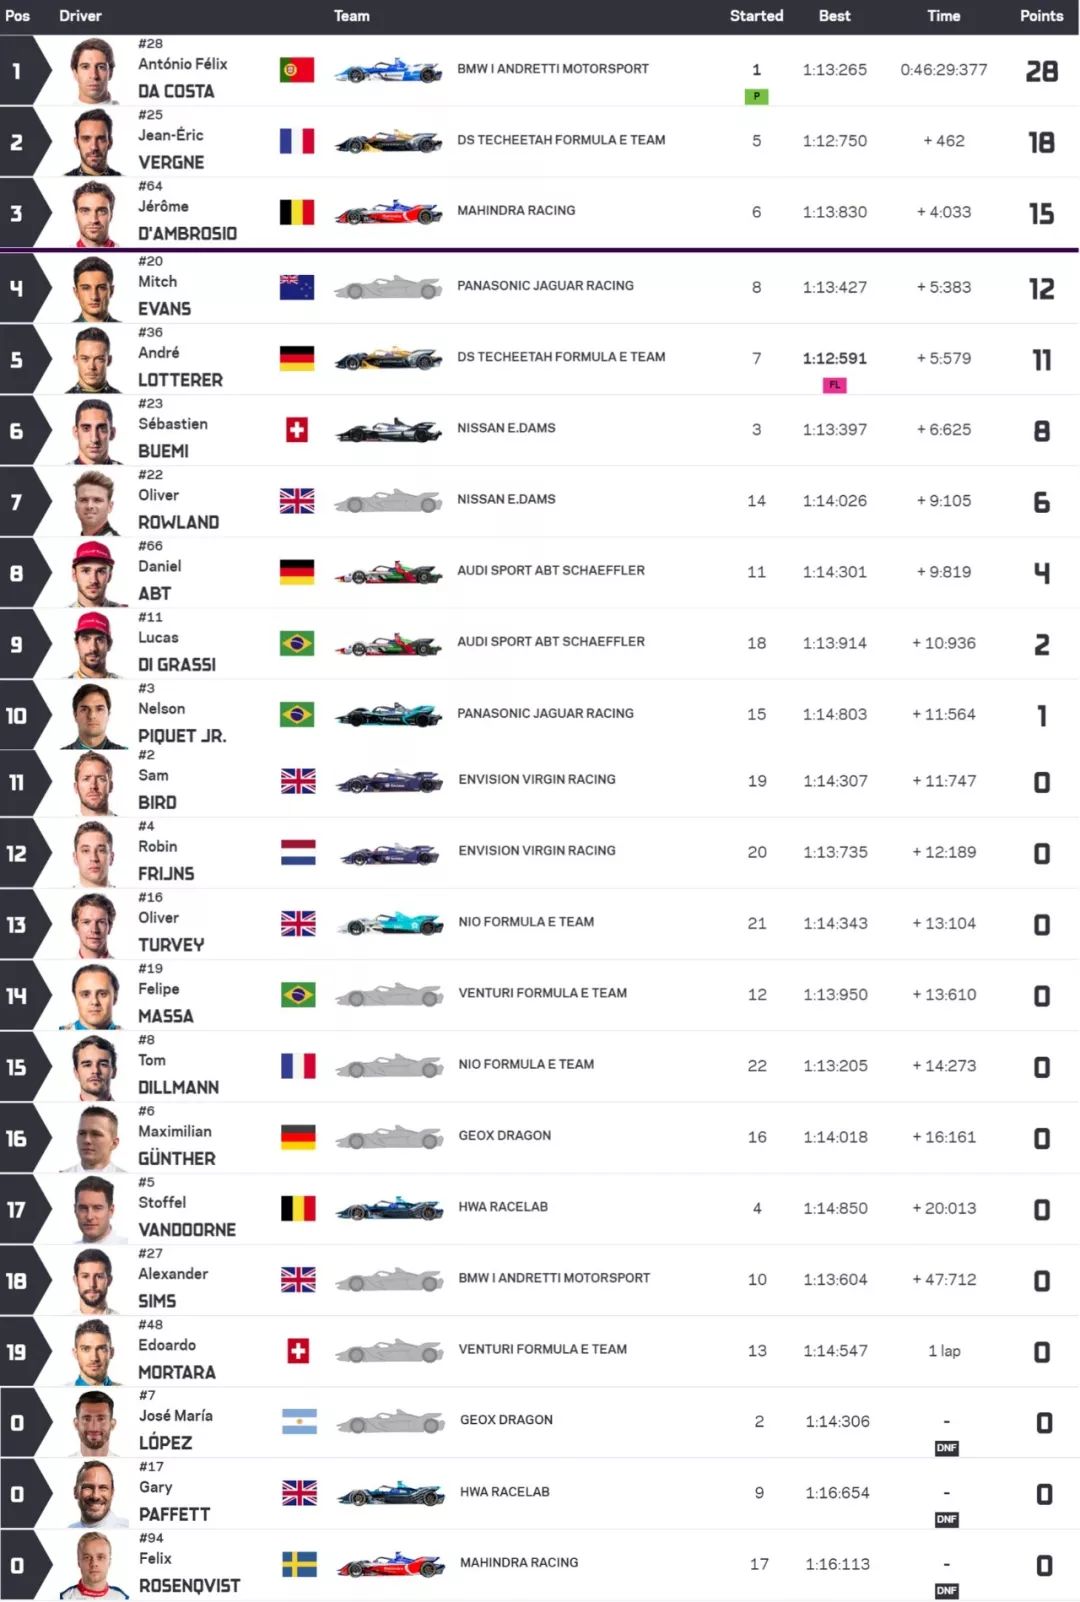Click the DNF badge in López's row
The image size is (1080, 1602).
pos(946,1448)
